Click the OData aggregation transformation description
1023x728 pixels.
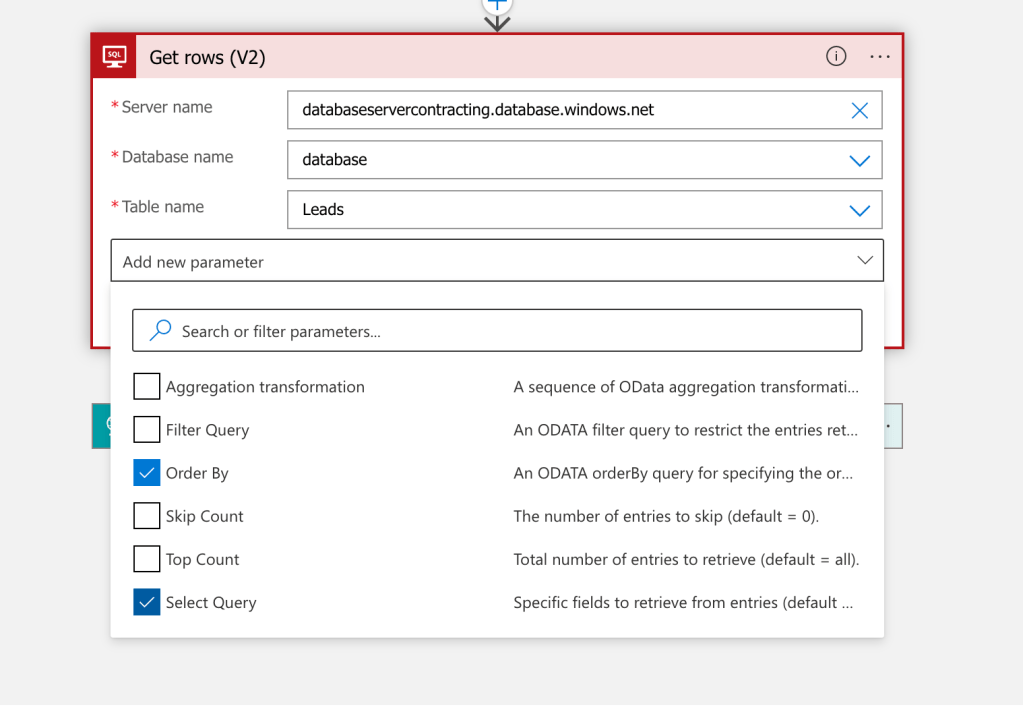click(686, 387)
